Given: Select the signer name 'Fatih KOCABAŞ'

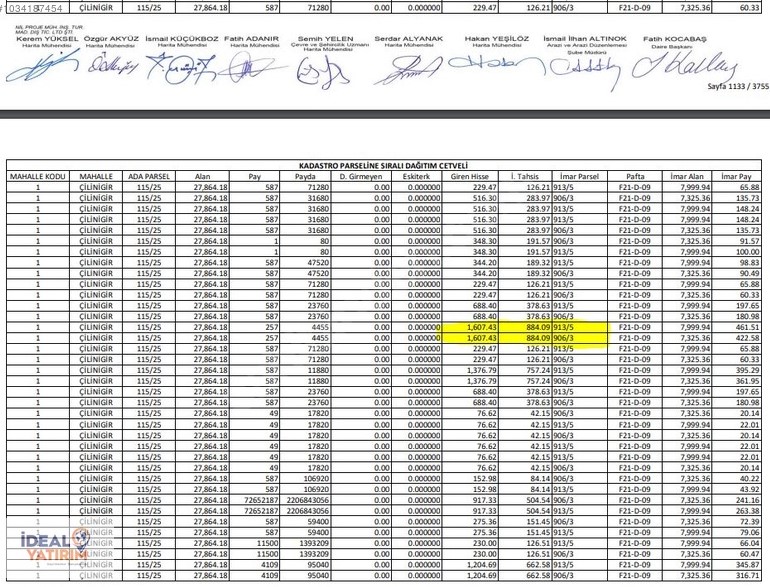Looking at the screenshot, I should [675, 39].
